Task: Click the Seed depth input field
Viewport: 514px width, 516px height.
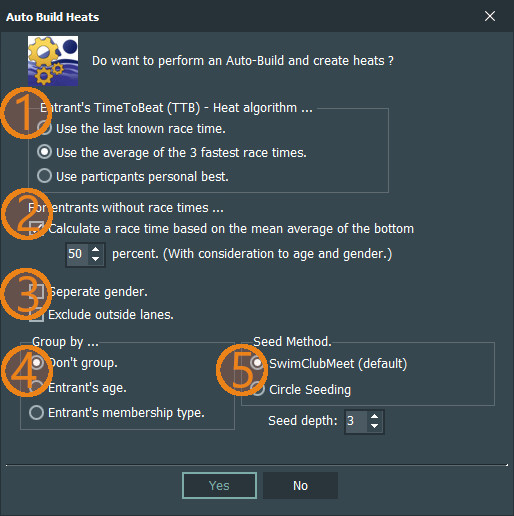Action: (356, 421)
